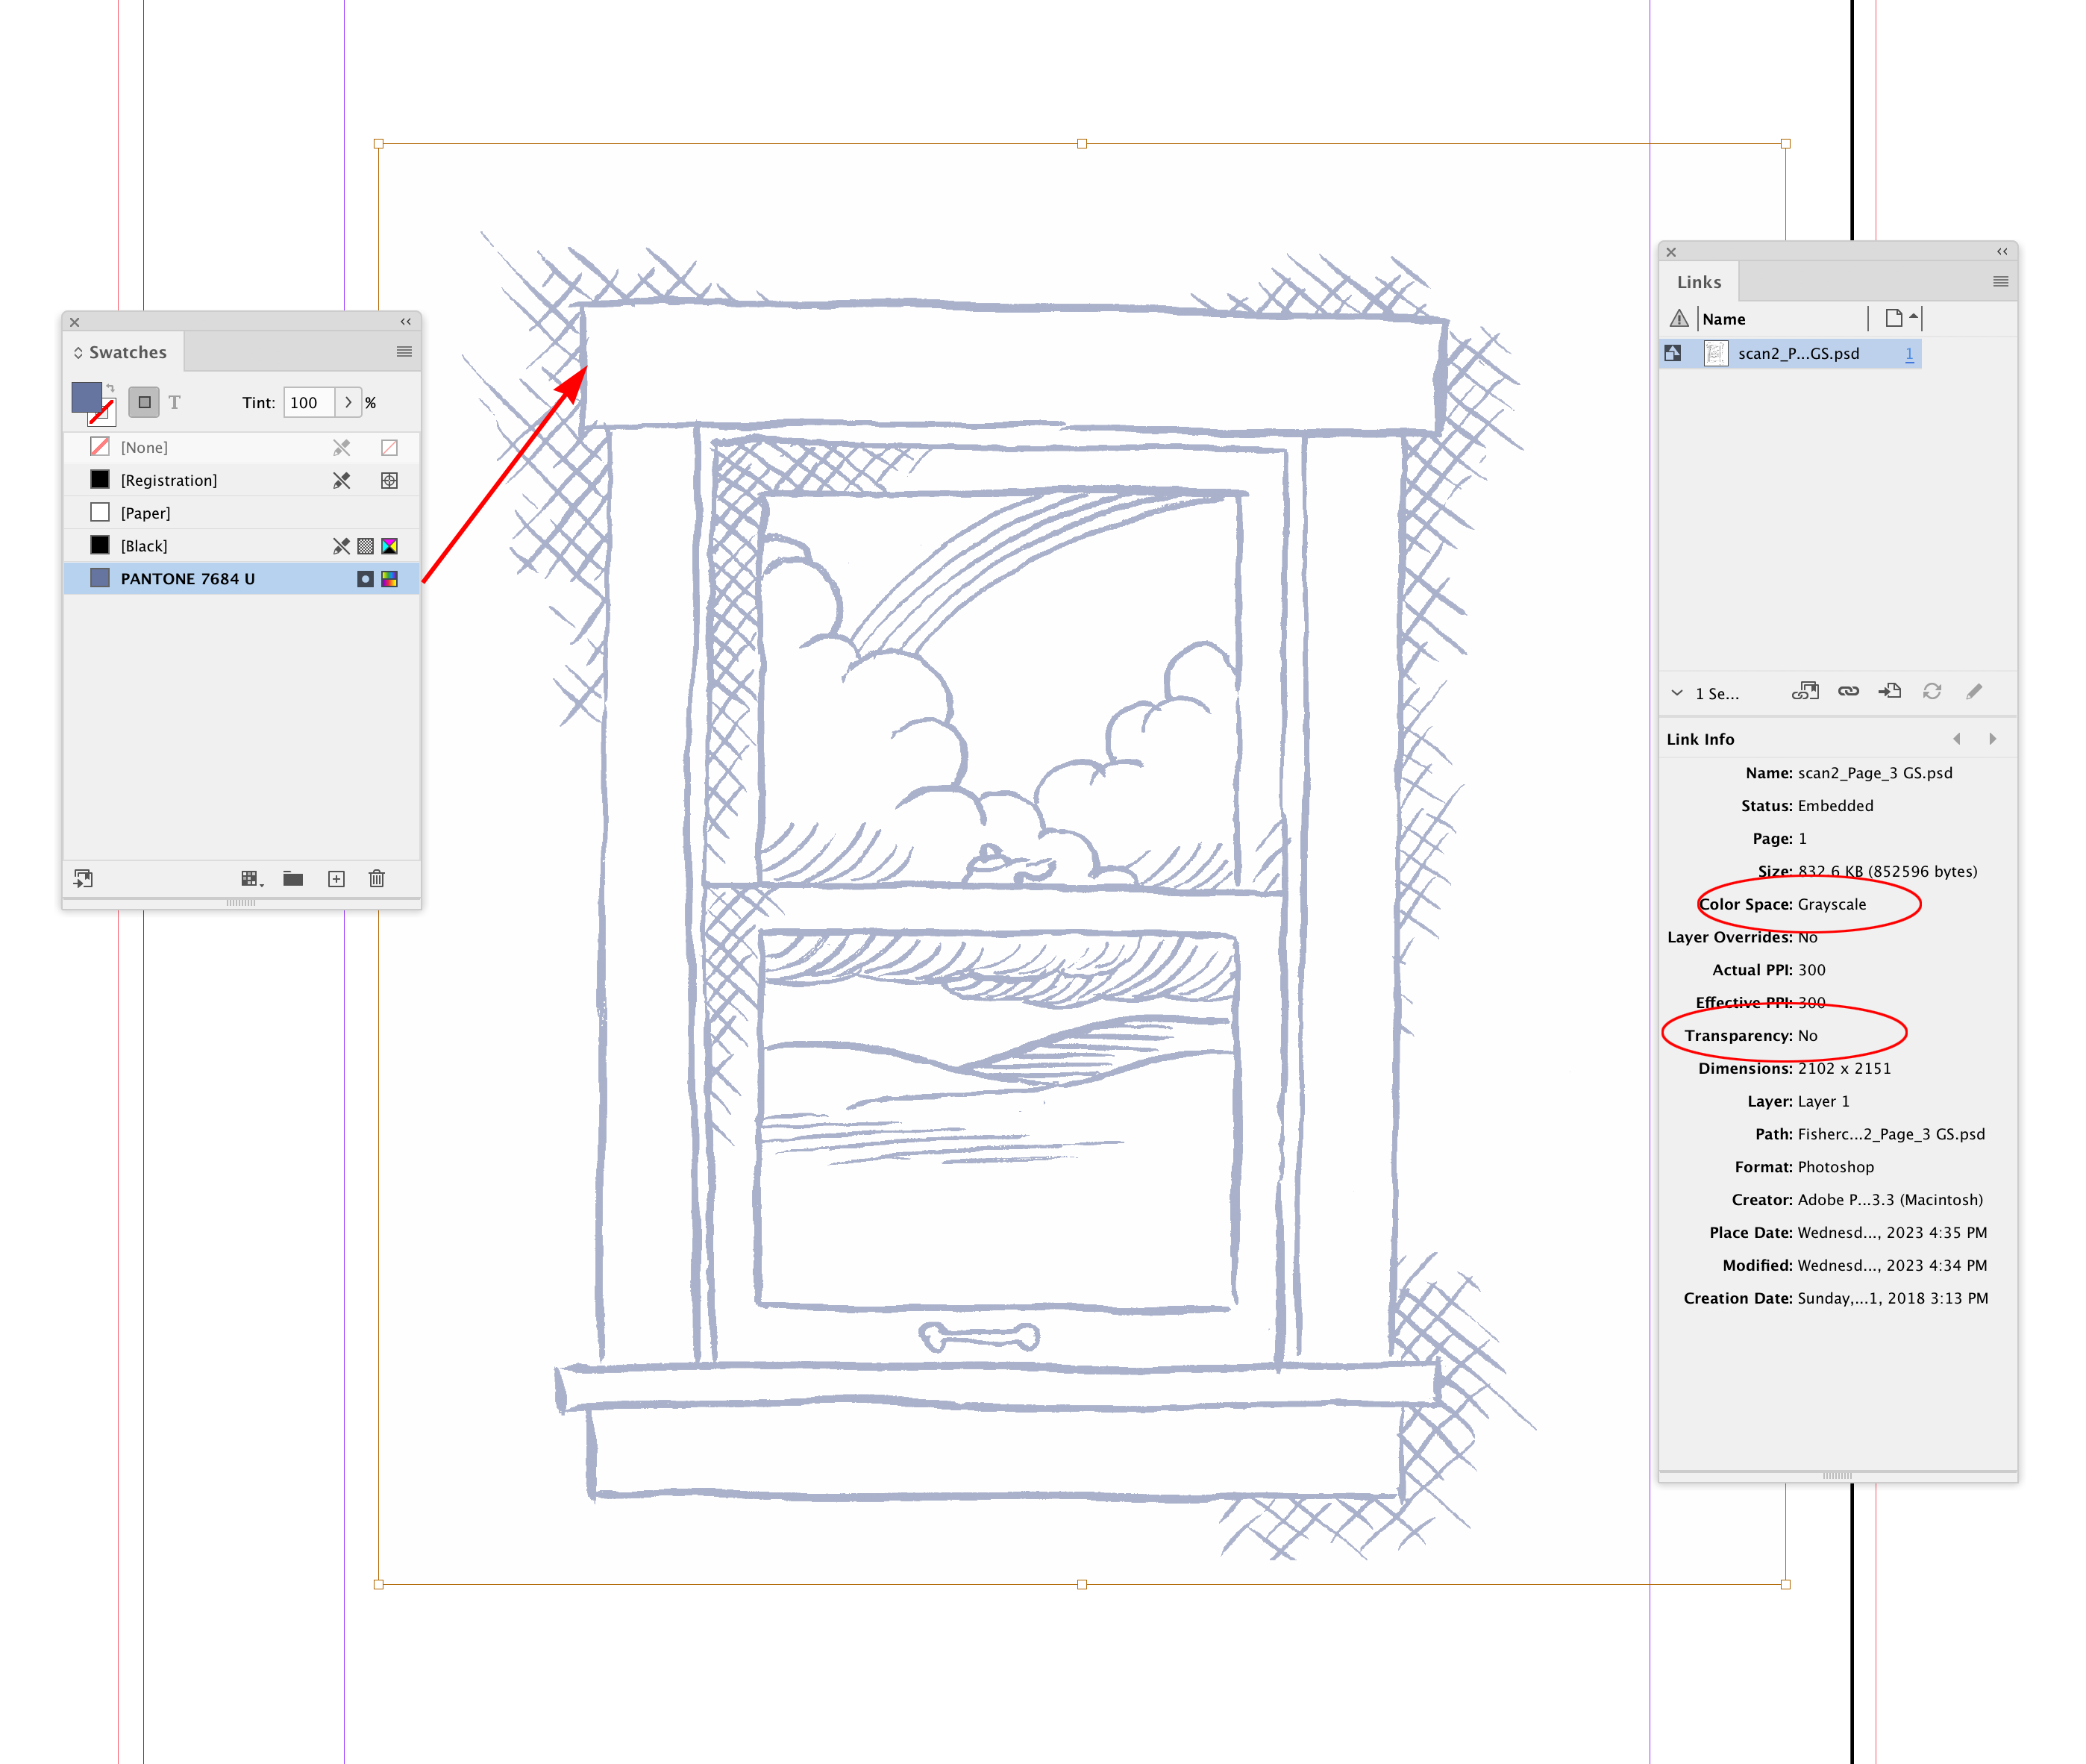Open the Tint percentage dropdown
The image size is (2086, 1764).
tap(348, 402)
